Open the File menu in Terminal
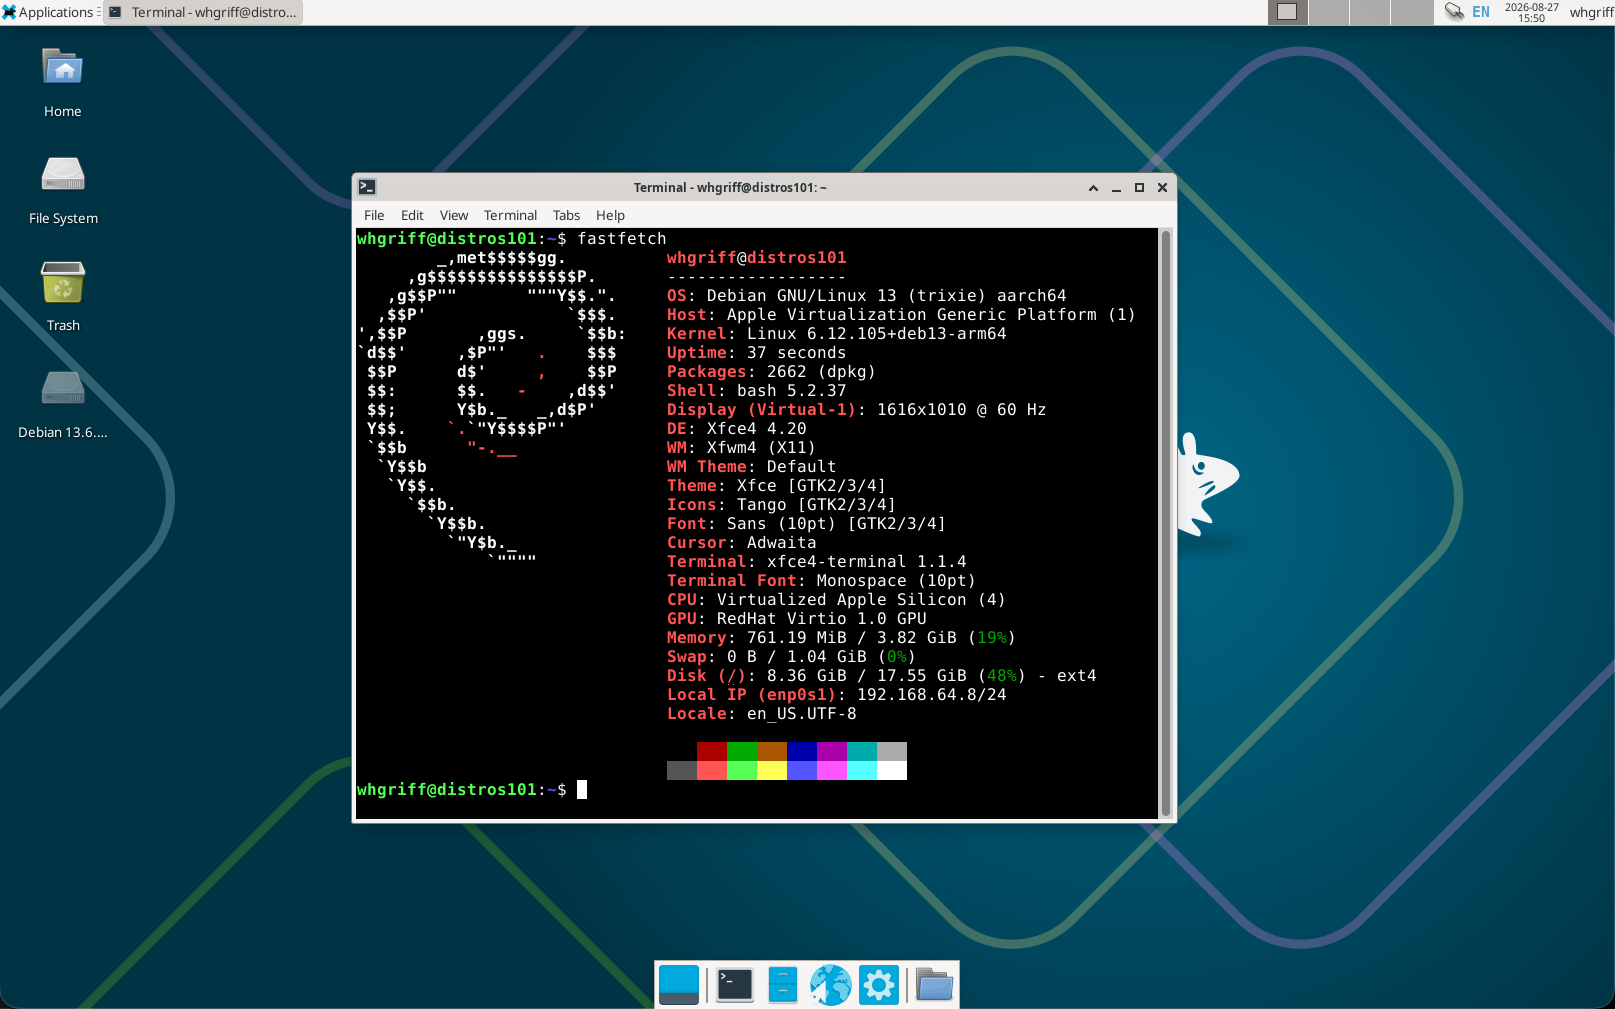 point(374,215)
